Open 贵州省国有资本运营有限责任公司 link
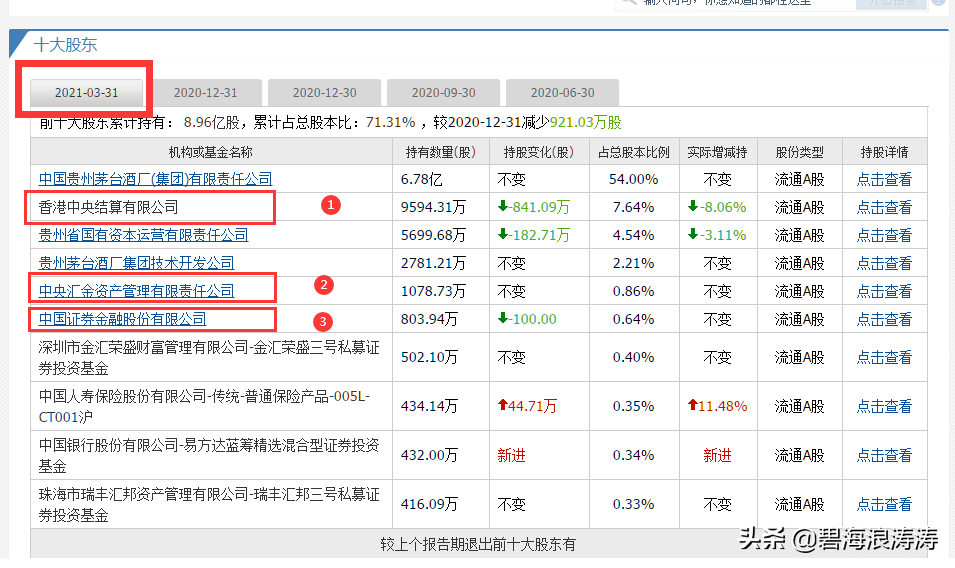This screenshot has height=568, width=955. pos(143,235)
